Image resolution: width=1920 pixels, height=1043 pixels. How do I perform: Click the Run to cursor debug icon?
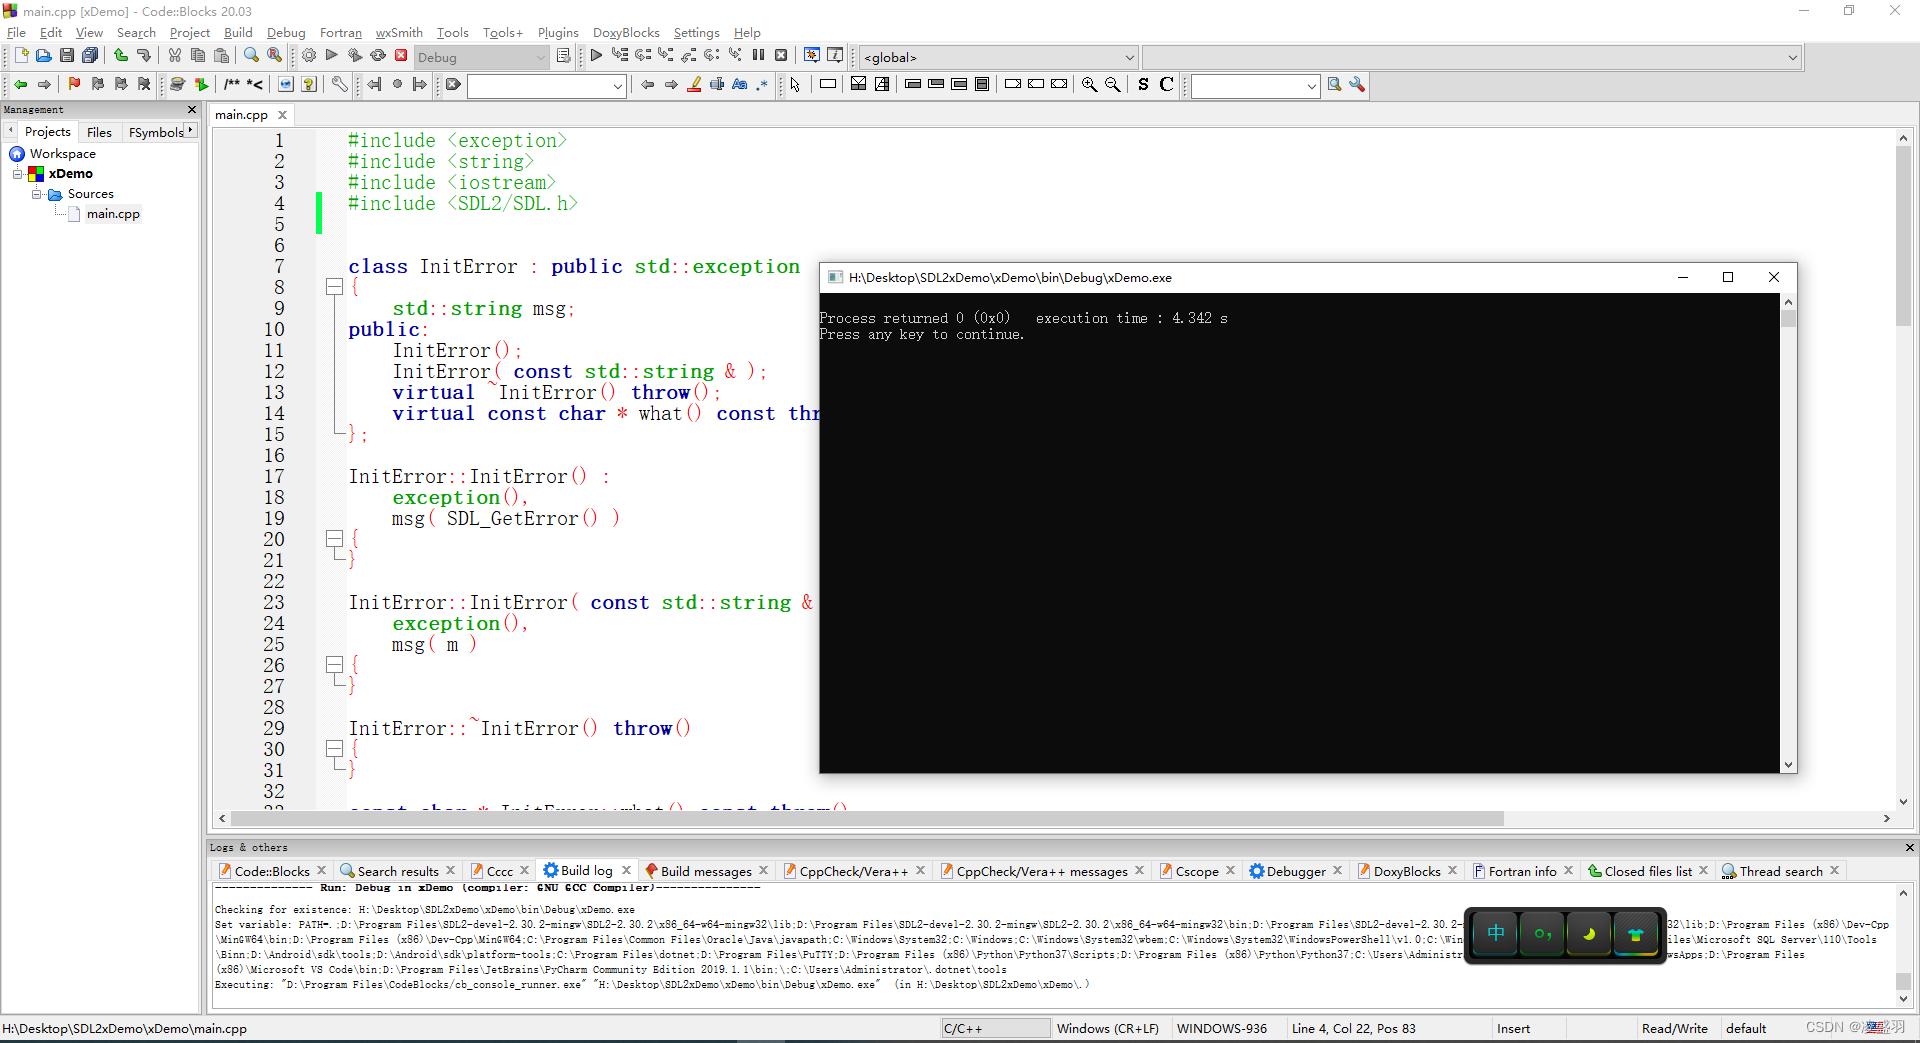(x=620, y=56)
